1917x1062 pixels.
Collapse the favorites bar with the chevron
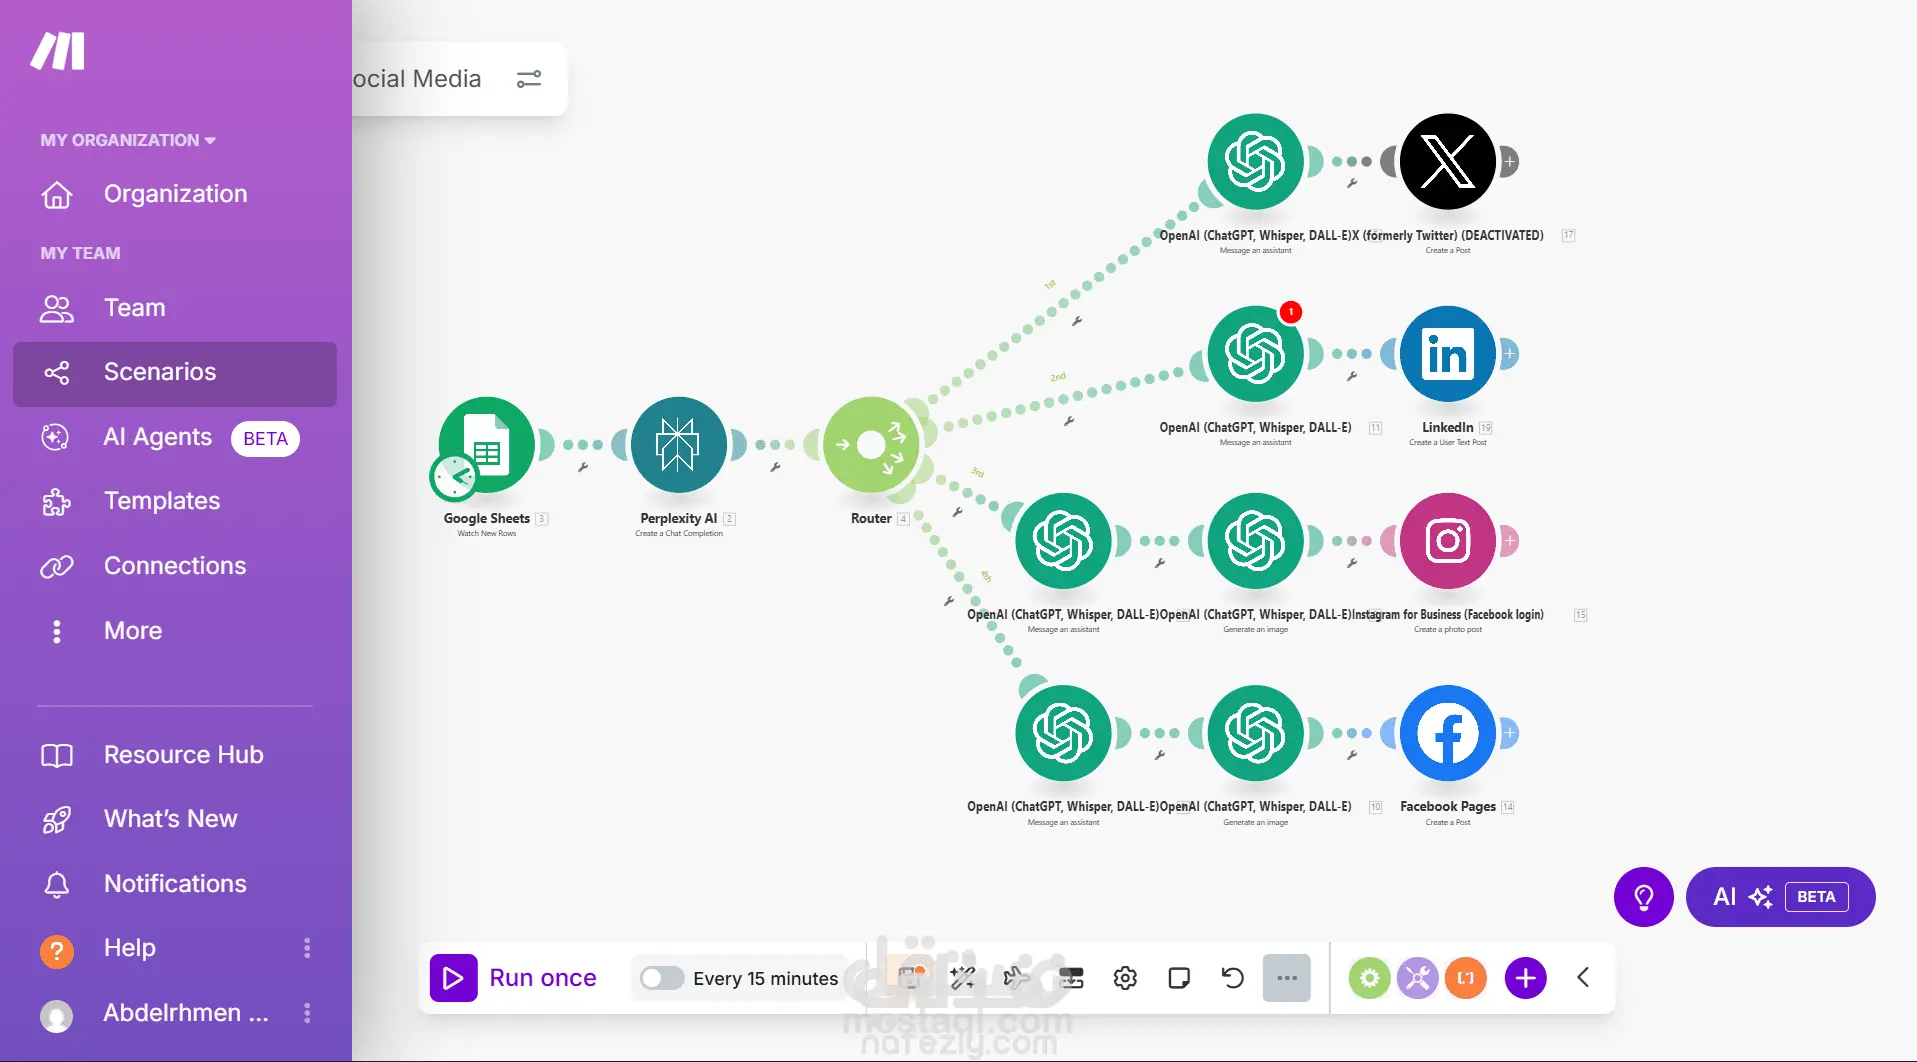(x=1583, y=978)
